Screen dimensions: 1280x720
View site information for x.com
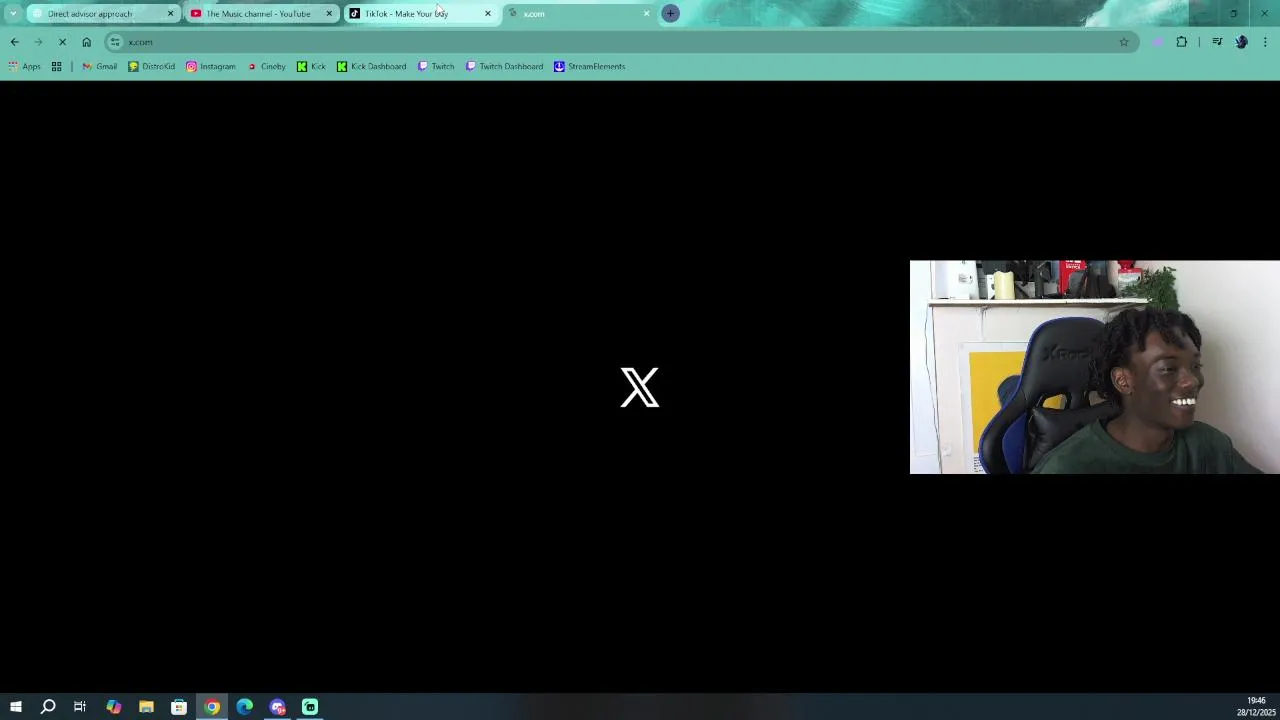(x=115, y=42)
